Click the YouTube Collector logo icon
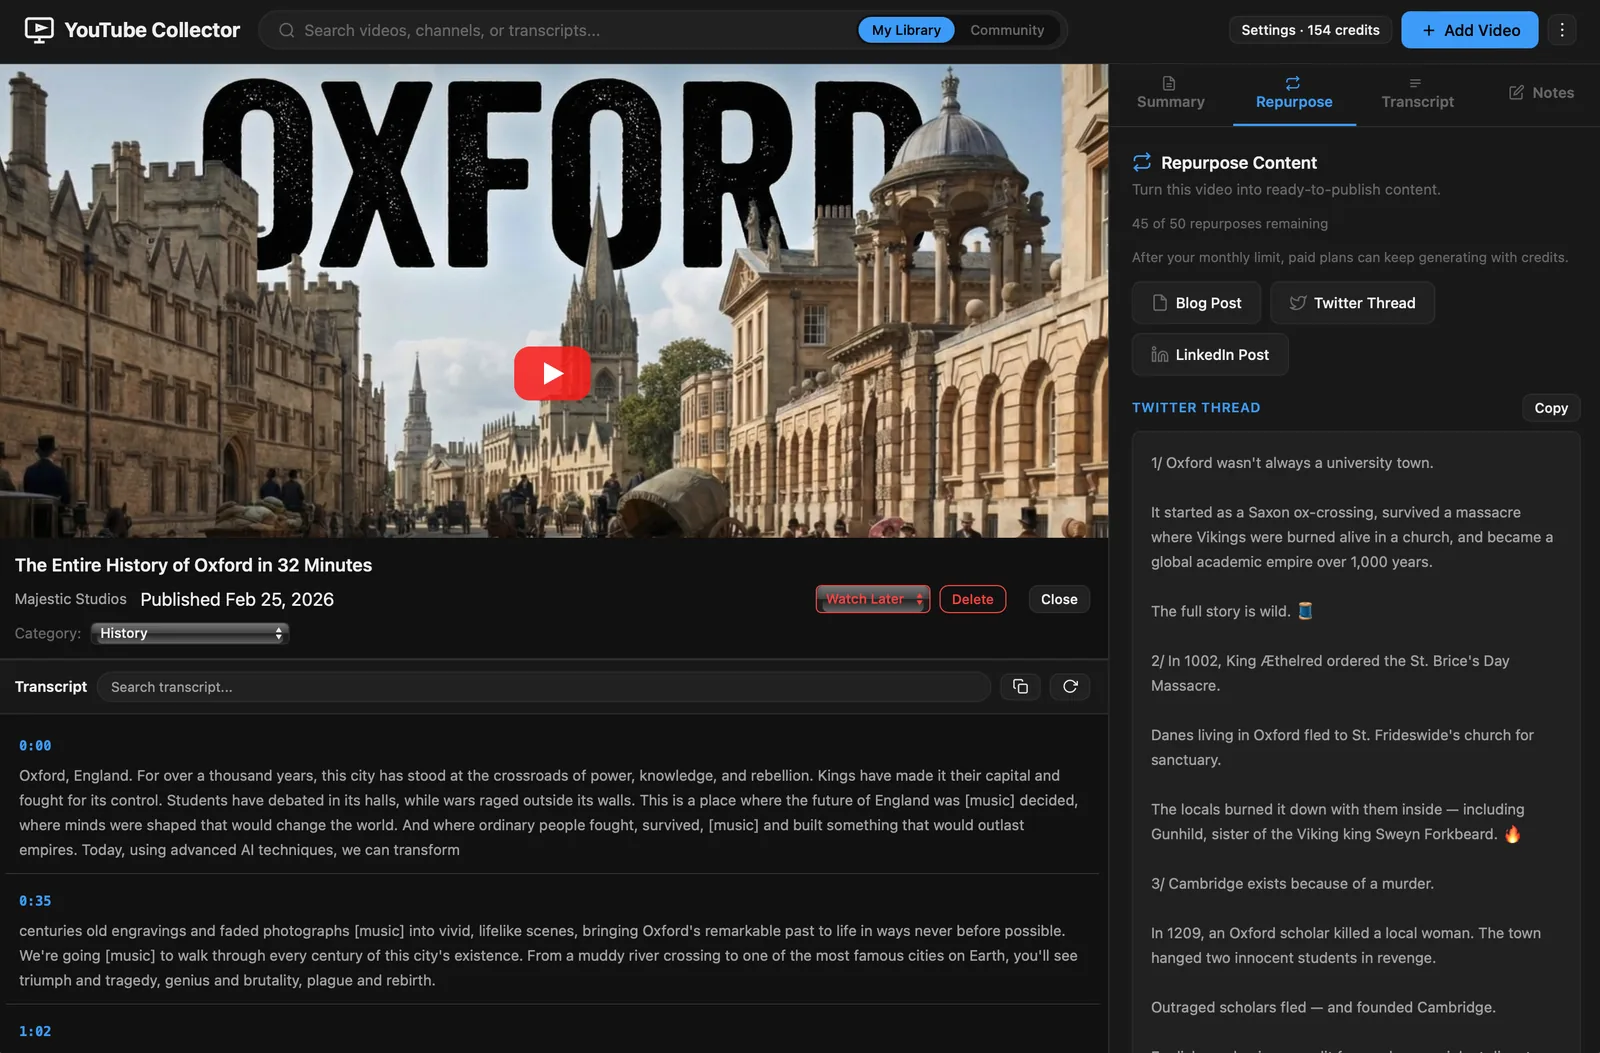The image size is (1600, 1053). (39, 30)
